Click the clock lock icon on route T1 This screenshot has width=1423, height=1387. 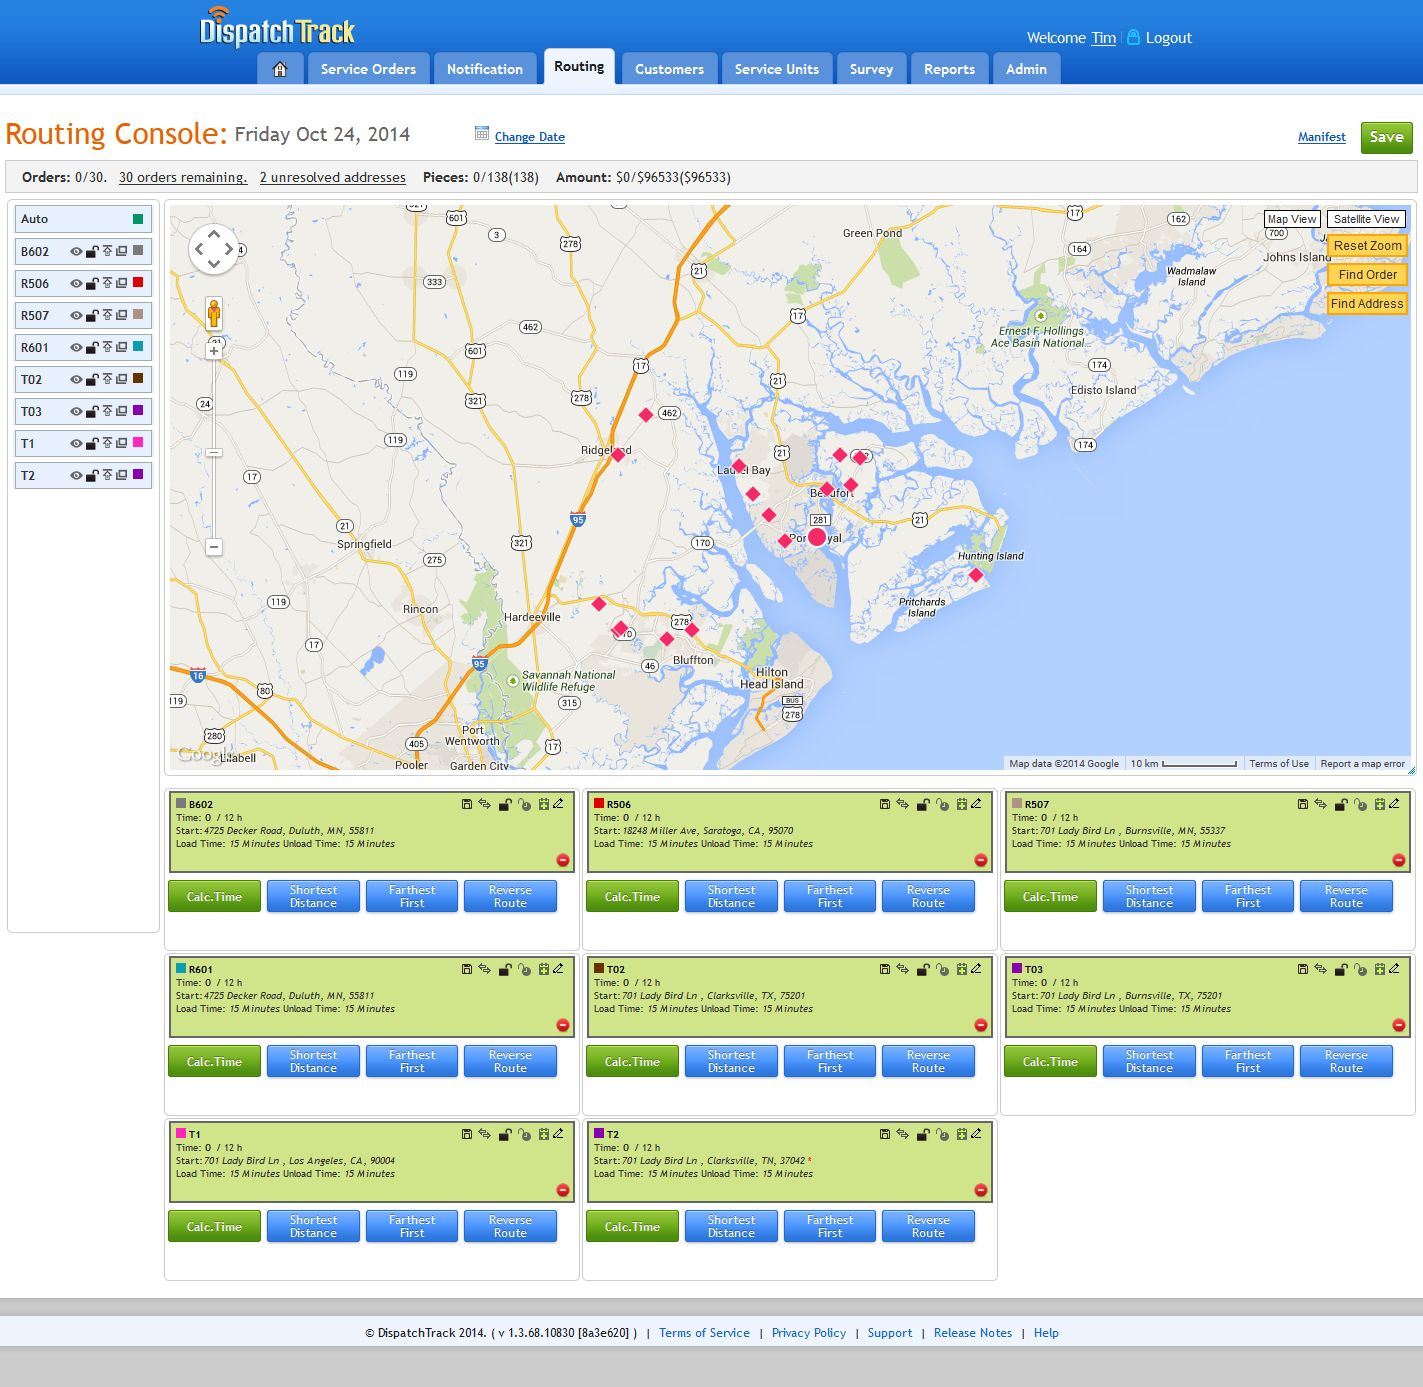coord(526,1133)
